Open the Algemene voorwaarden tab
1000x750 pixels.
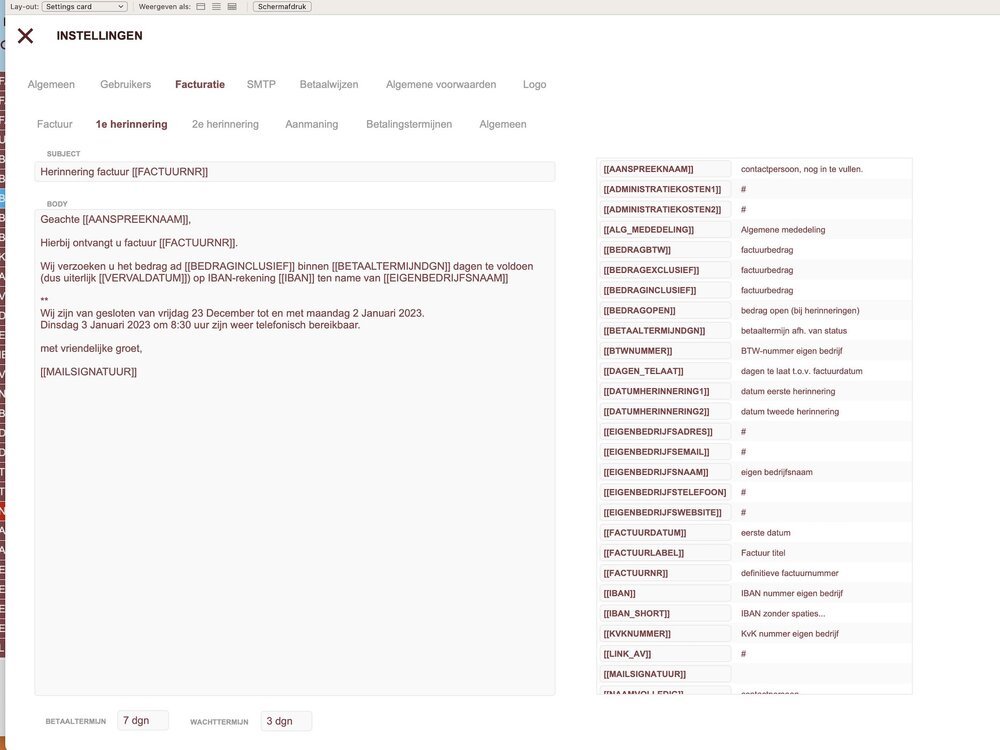(441, 85)
